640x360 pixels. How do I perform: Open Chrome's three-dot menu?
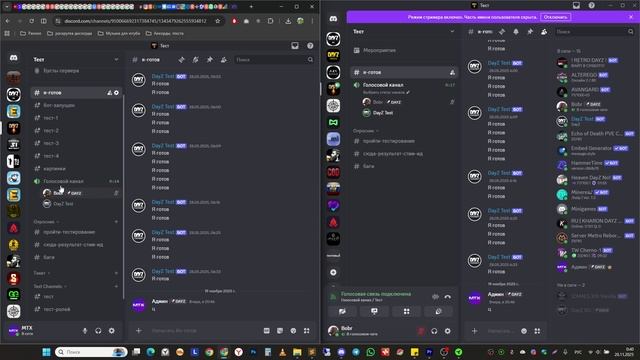pos(313,21)
